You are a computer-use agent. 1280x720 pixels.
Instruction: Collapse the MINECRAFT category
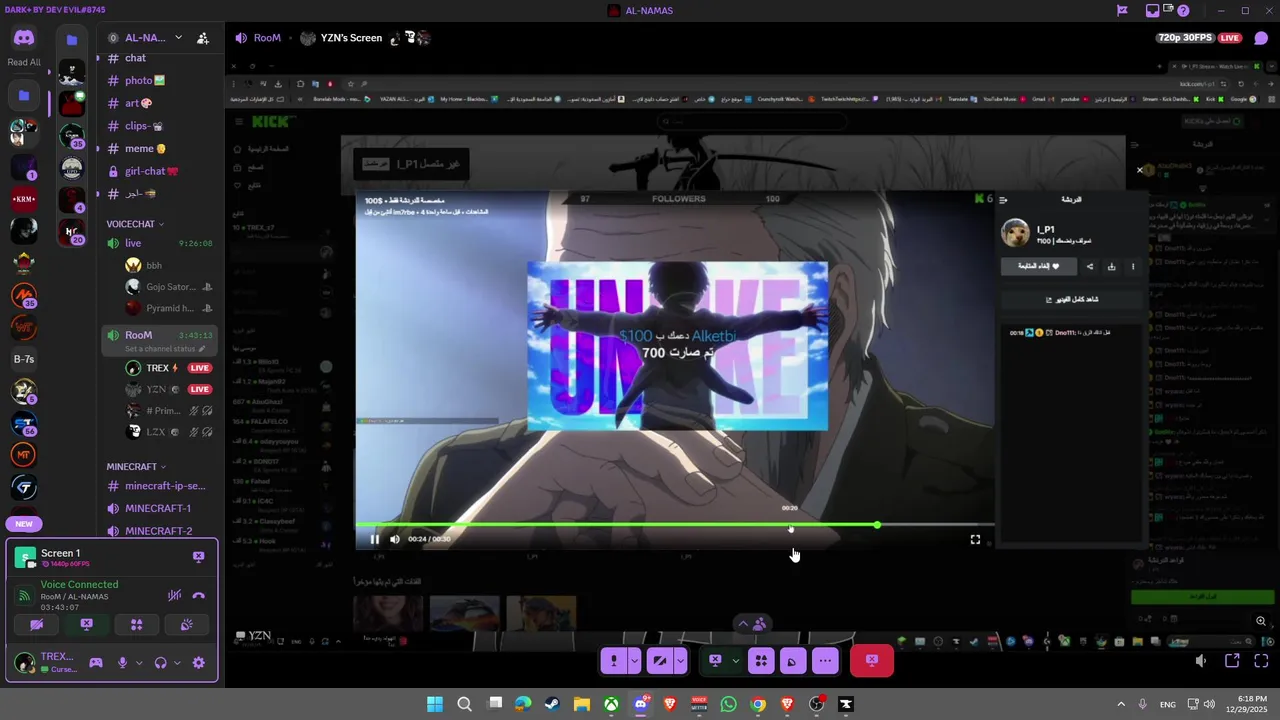click(136, 467)
